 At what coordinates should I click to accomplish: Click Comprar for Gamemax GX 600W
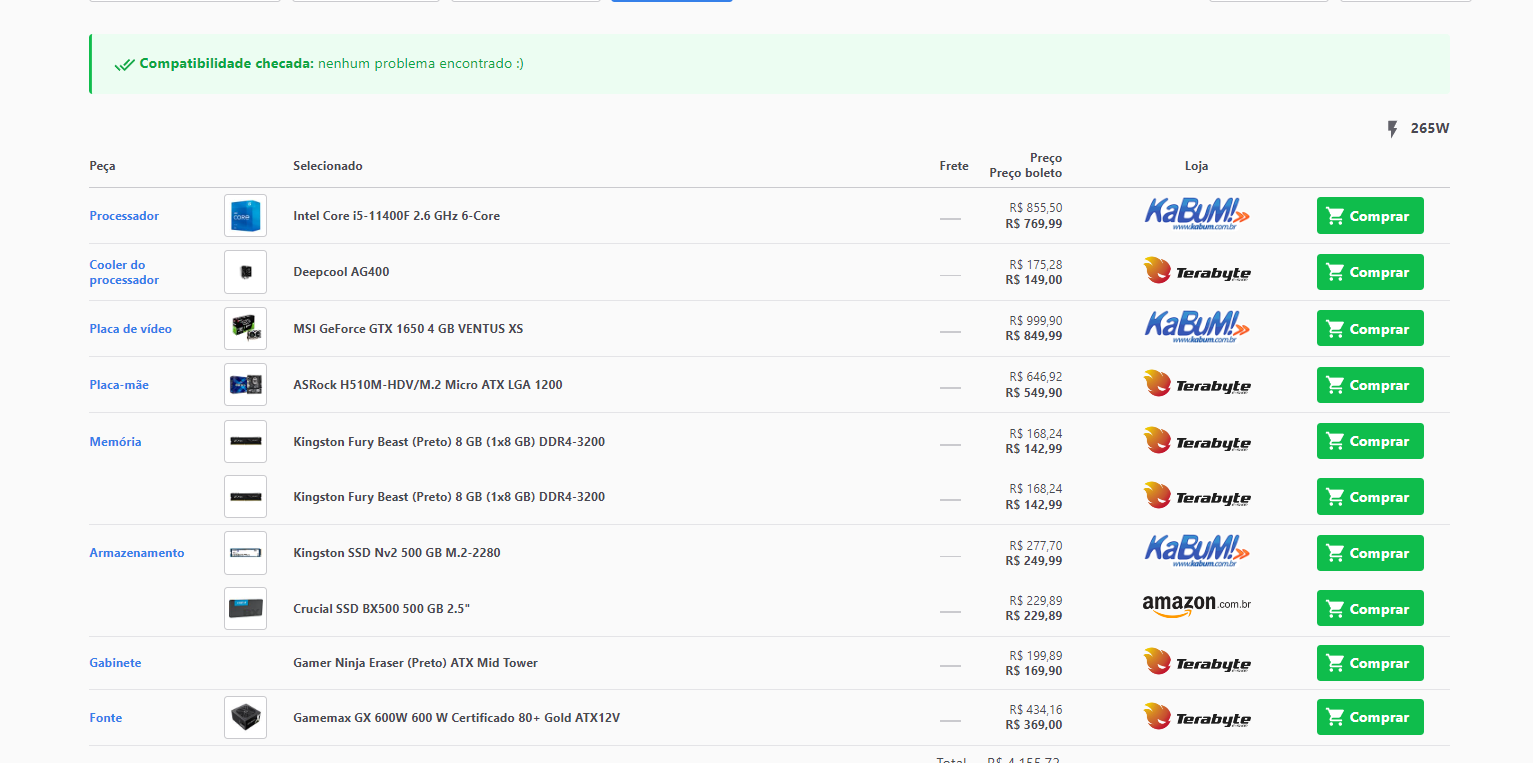pos(1370,718)
